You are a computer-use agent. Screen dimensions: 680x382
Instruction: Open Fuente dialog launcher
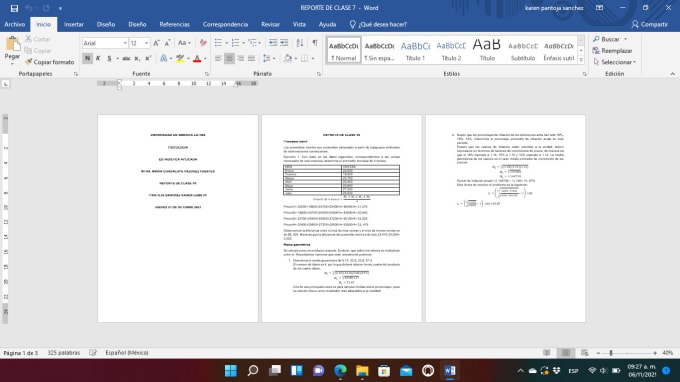pos(206,74)
